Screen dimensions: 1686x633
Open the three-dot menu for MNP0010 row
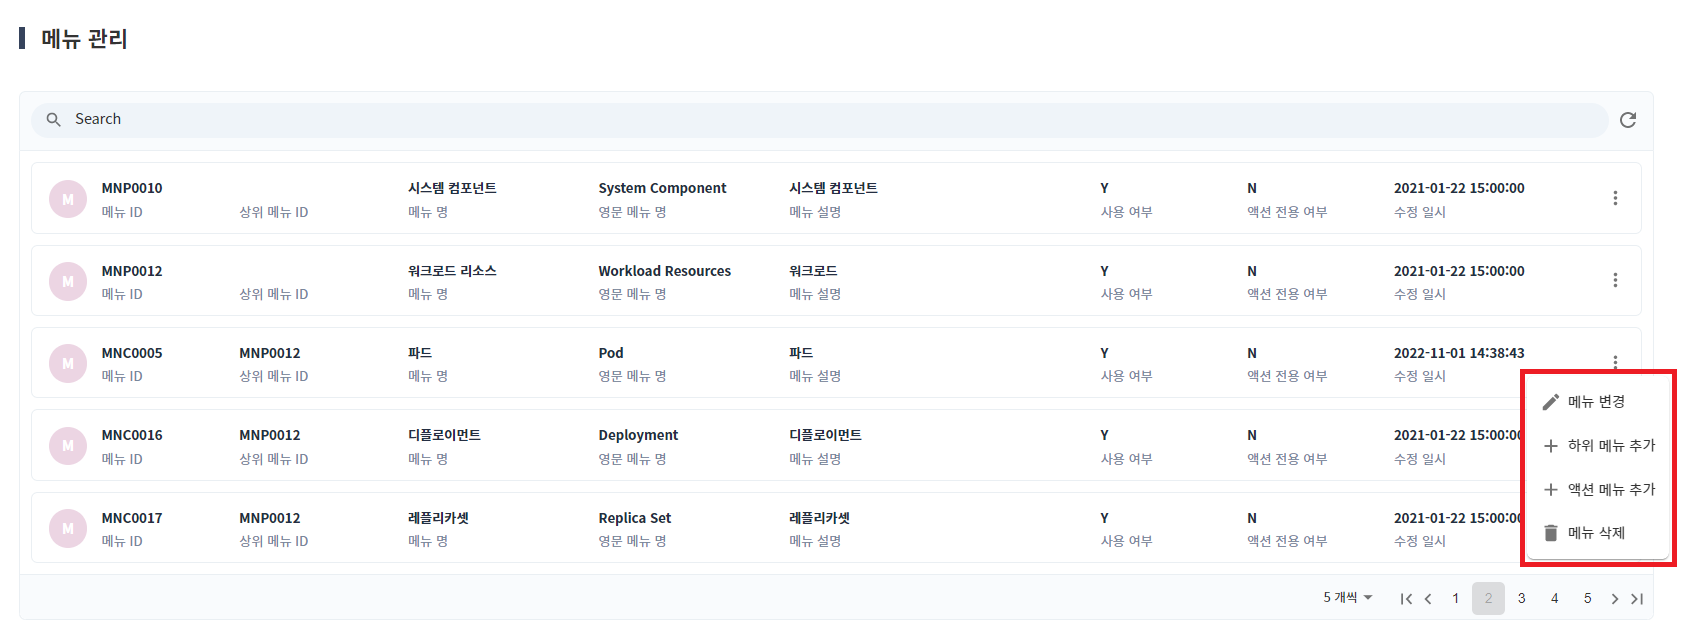pyautogui.click(x=1615, y=198)
